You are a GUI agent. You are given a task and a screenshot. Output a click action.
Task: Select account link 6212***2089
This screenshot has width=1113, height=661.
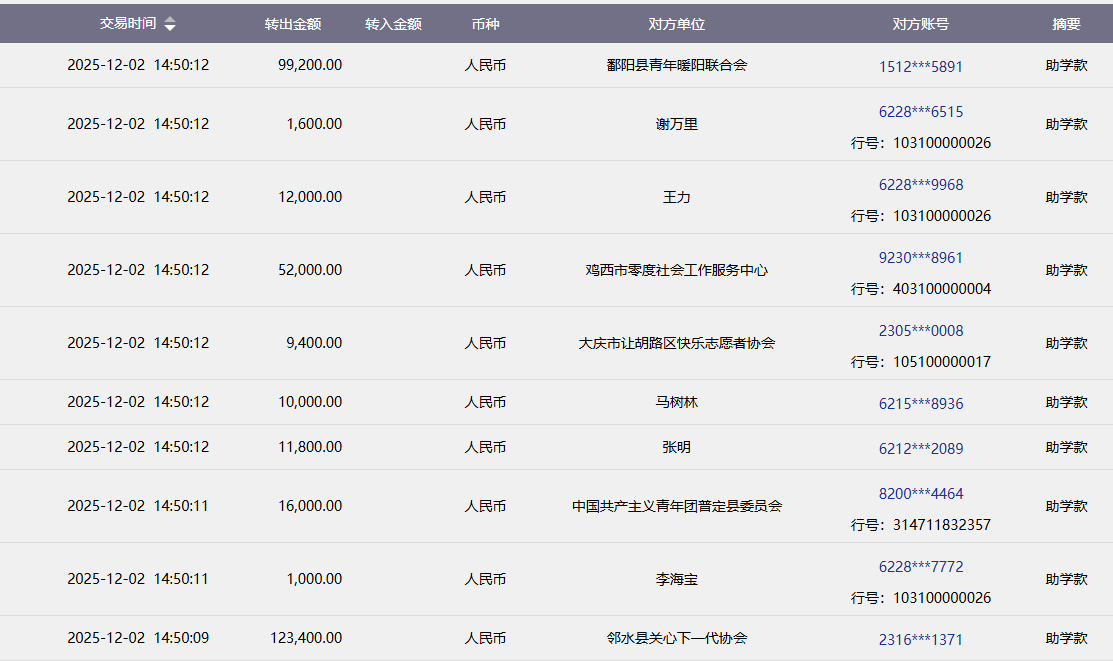pos(921,449)
